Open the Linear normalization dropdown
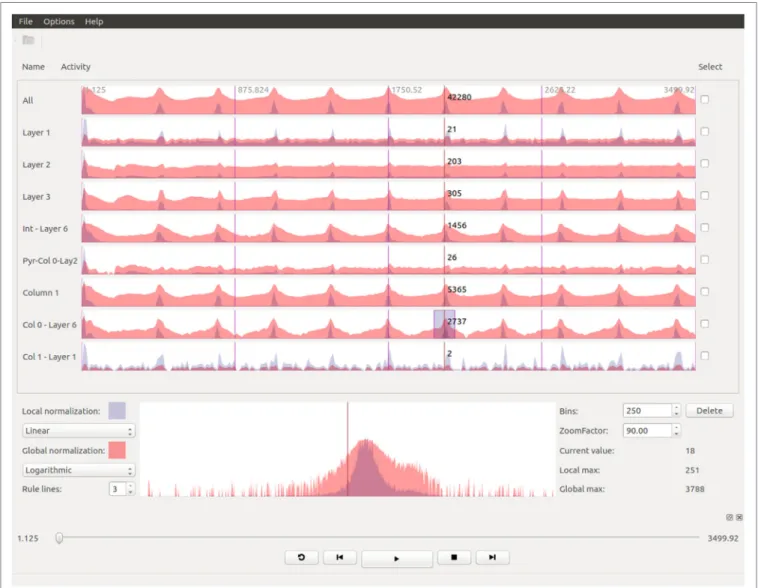This screenshot has width=758, height=588. (78, 430)
